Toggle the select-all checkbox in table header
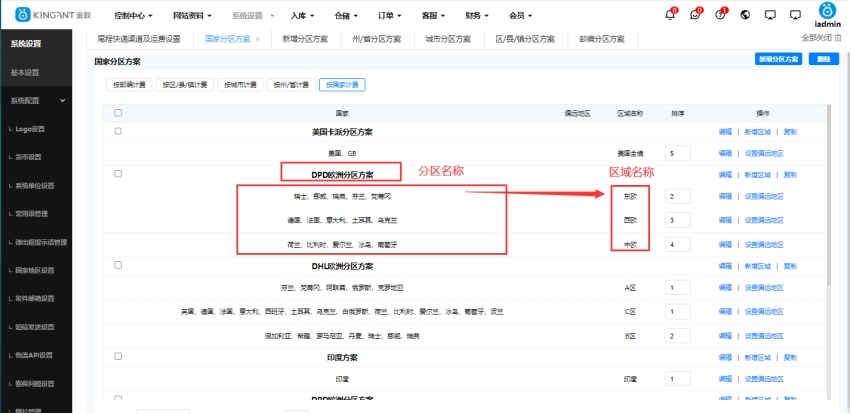This screenshot has width=851, height=414. [x=118, y=113]
